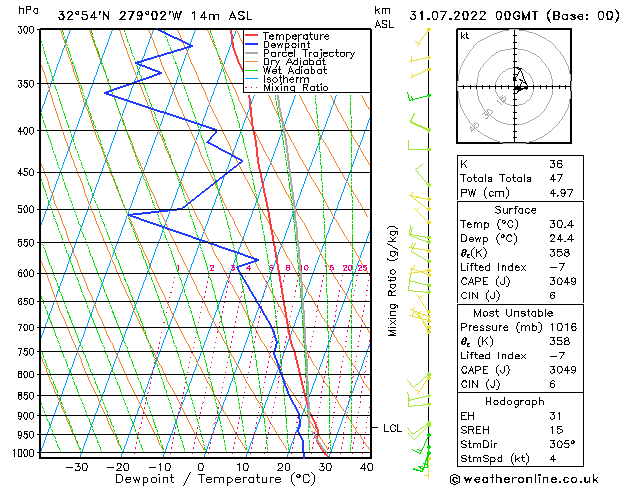Screen dimensions: 629x486
Task: Click the kt label in hodograph
Action: point(465,36)
